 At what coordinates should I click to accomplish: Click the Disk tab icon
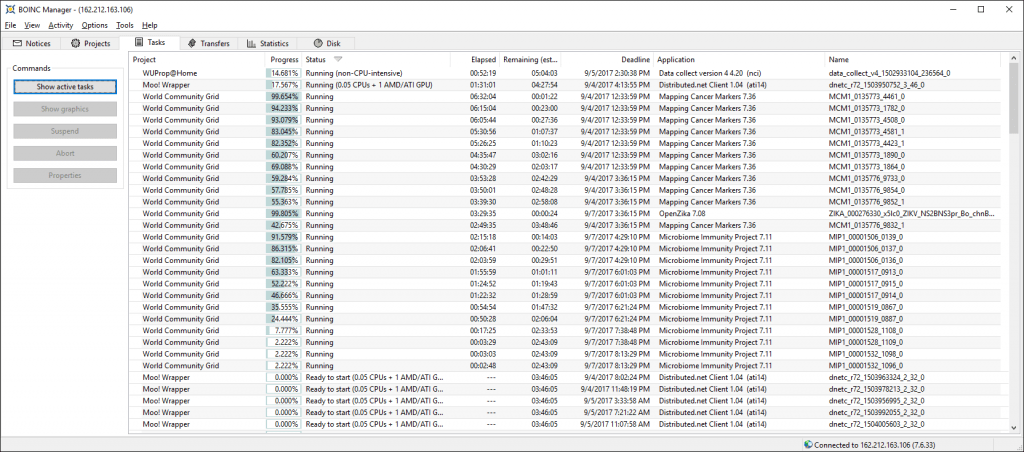318,44
